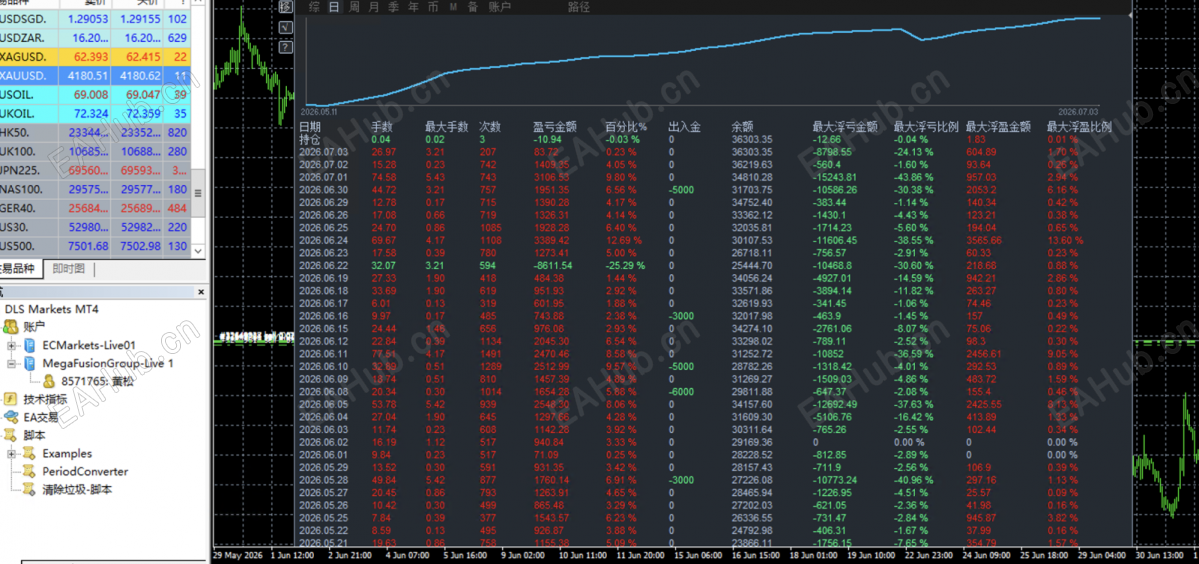This screenshot has width=1199, height=564.
Task: Open the 即时图 tick chart tab
Action: click(x=69, y=268)
